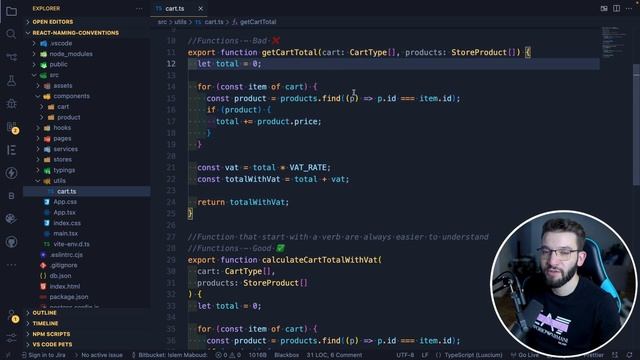The width and height of the screenshot is (640, 360).
Task: Change UTF-8 file encoding in status bar
Action: click(405, 355)
